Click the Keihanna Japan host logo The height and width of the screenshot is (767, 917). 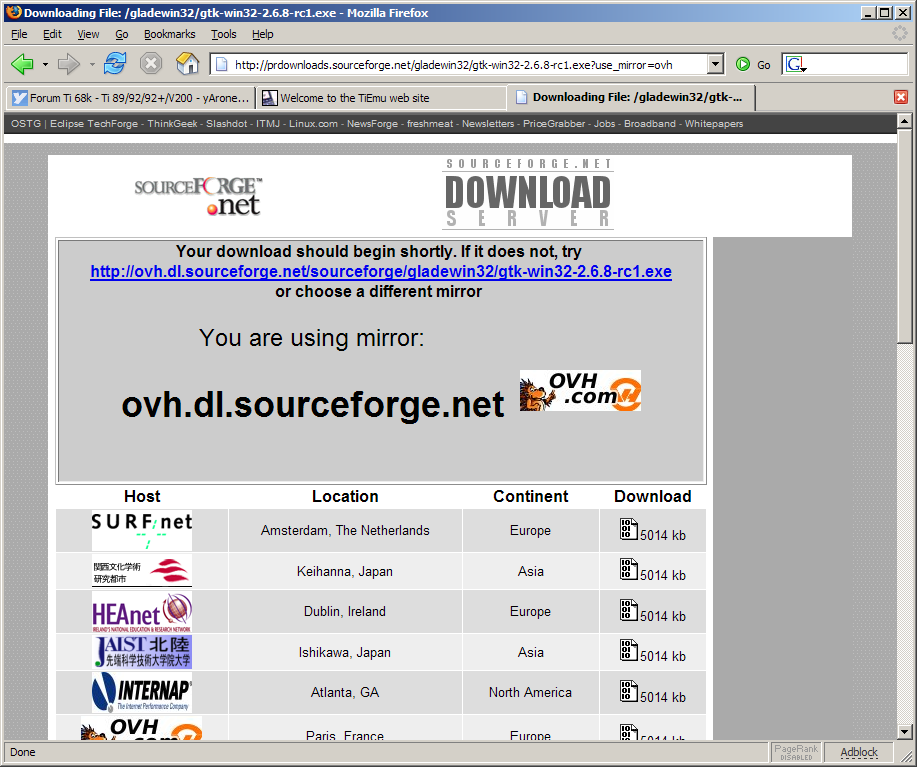[x=142, y=571]
